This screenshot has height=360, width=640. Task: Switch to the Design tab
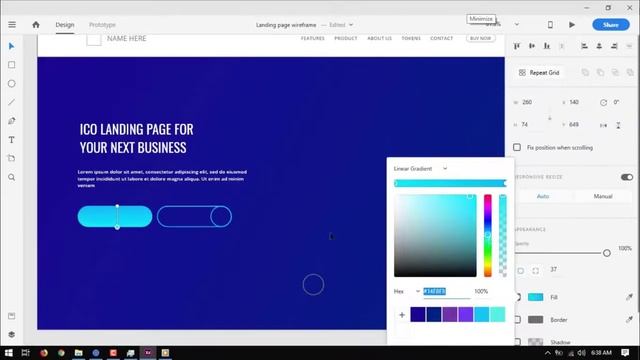tap(65, 25)
